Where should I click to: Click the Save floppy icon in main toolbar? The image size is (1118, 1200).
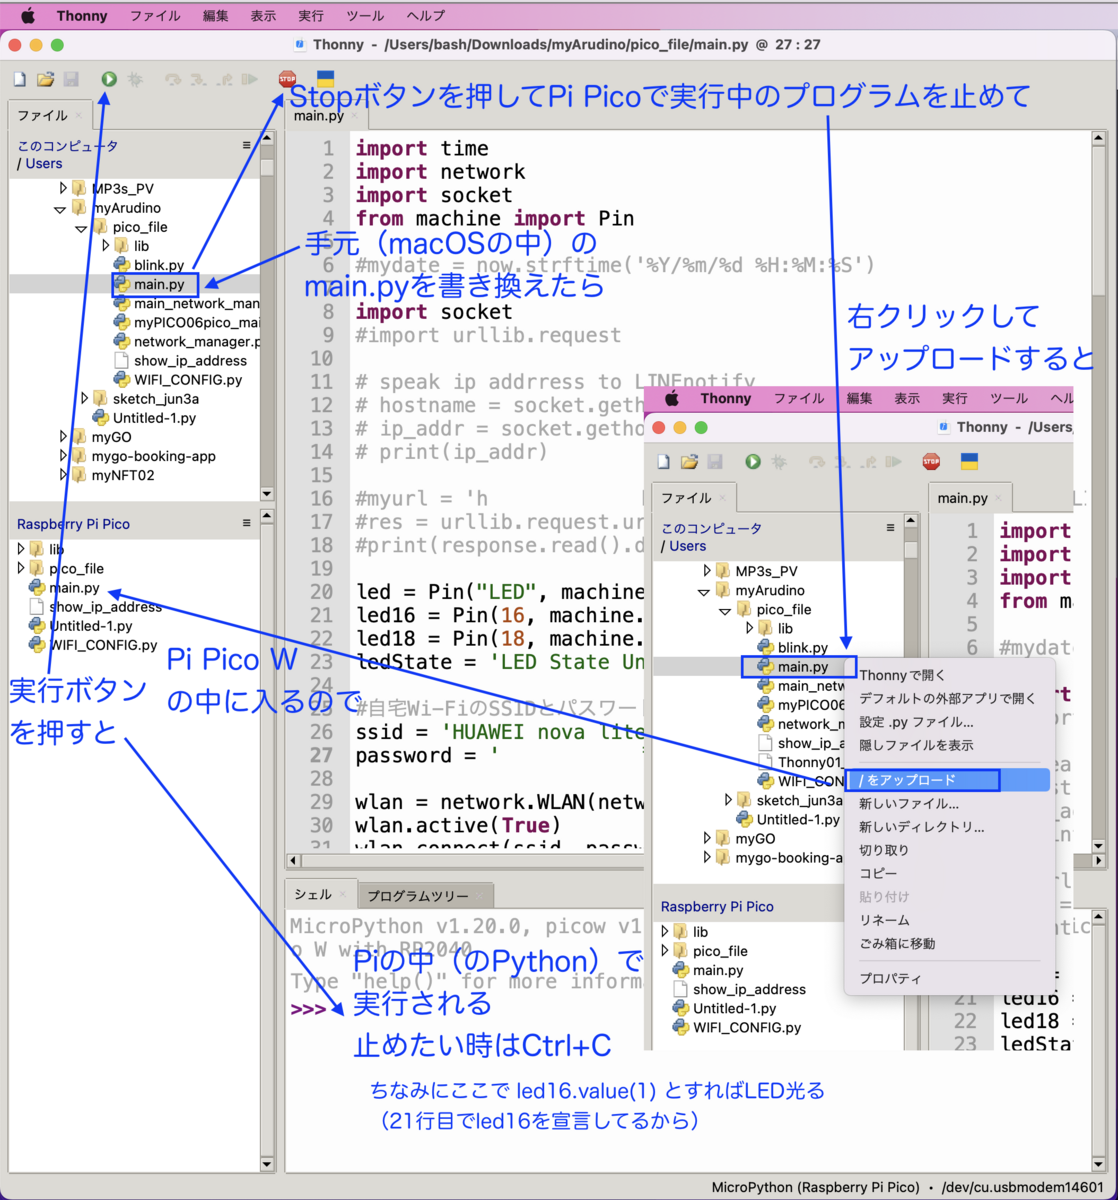pyautogui.click(x=71, y=78)
